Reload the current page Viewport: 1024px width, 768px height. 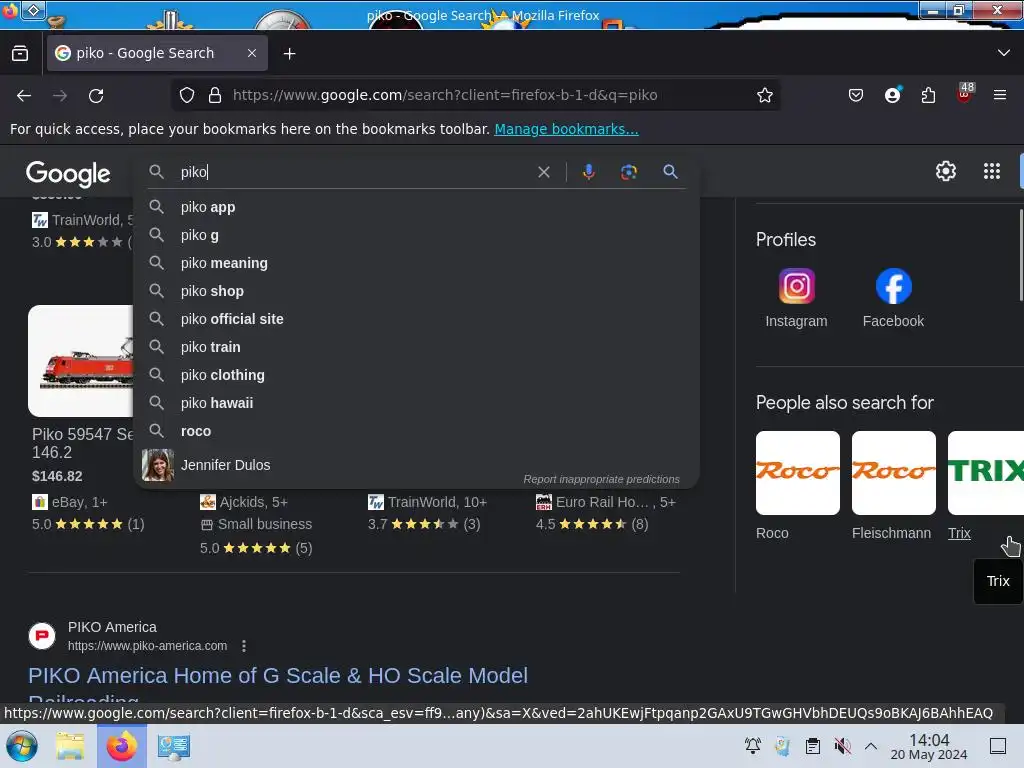(96, 95)
